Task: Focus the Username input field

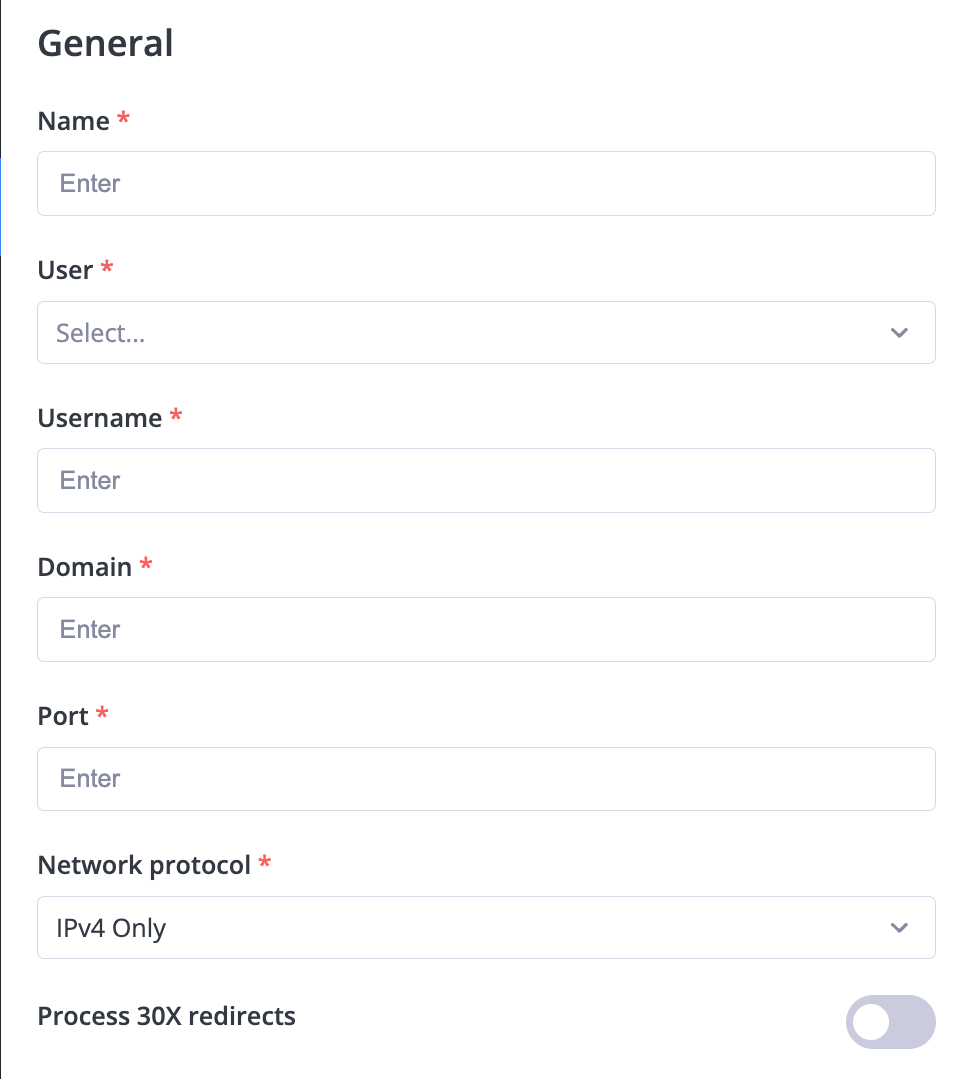Action: [486, 480]
